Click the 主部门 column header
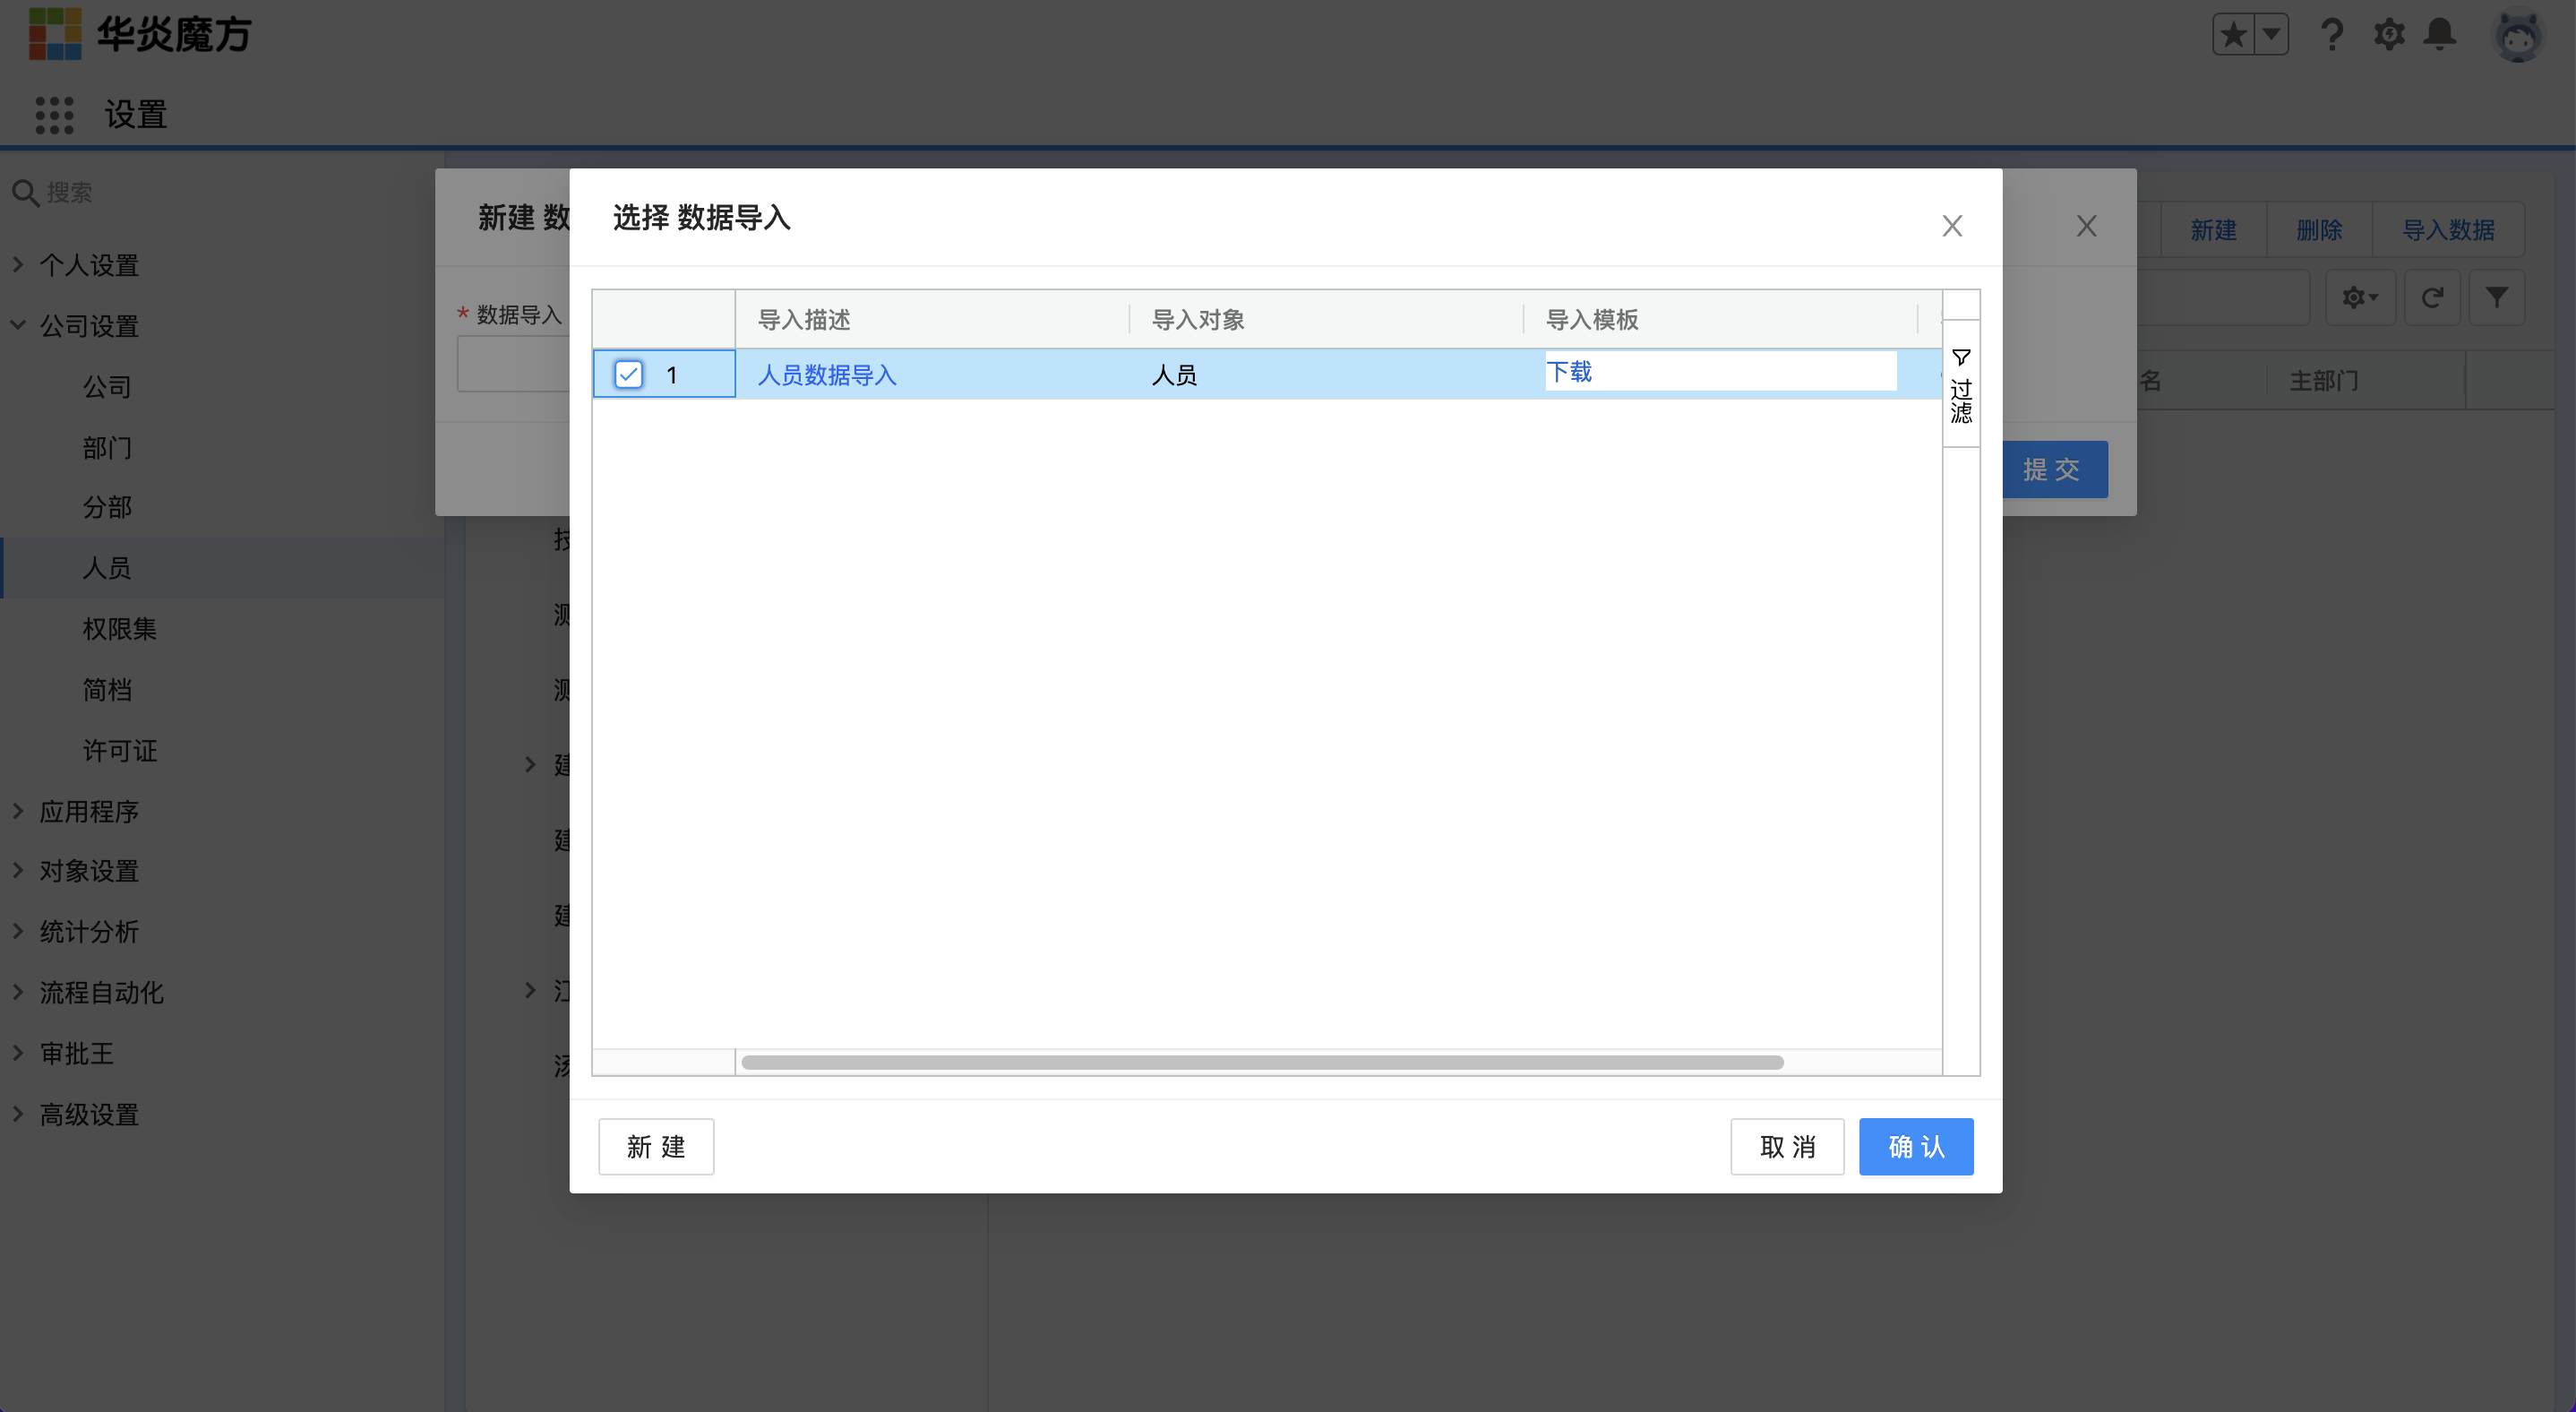Viewport: 2576px width, 1412px height. (x=2324, y=380)
